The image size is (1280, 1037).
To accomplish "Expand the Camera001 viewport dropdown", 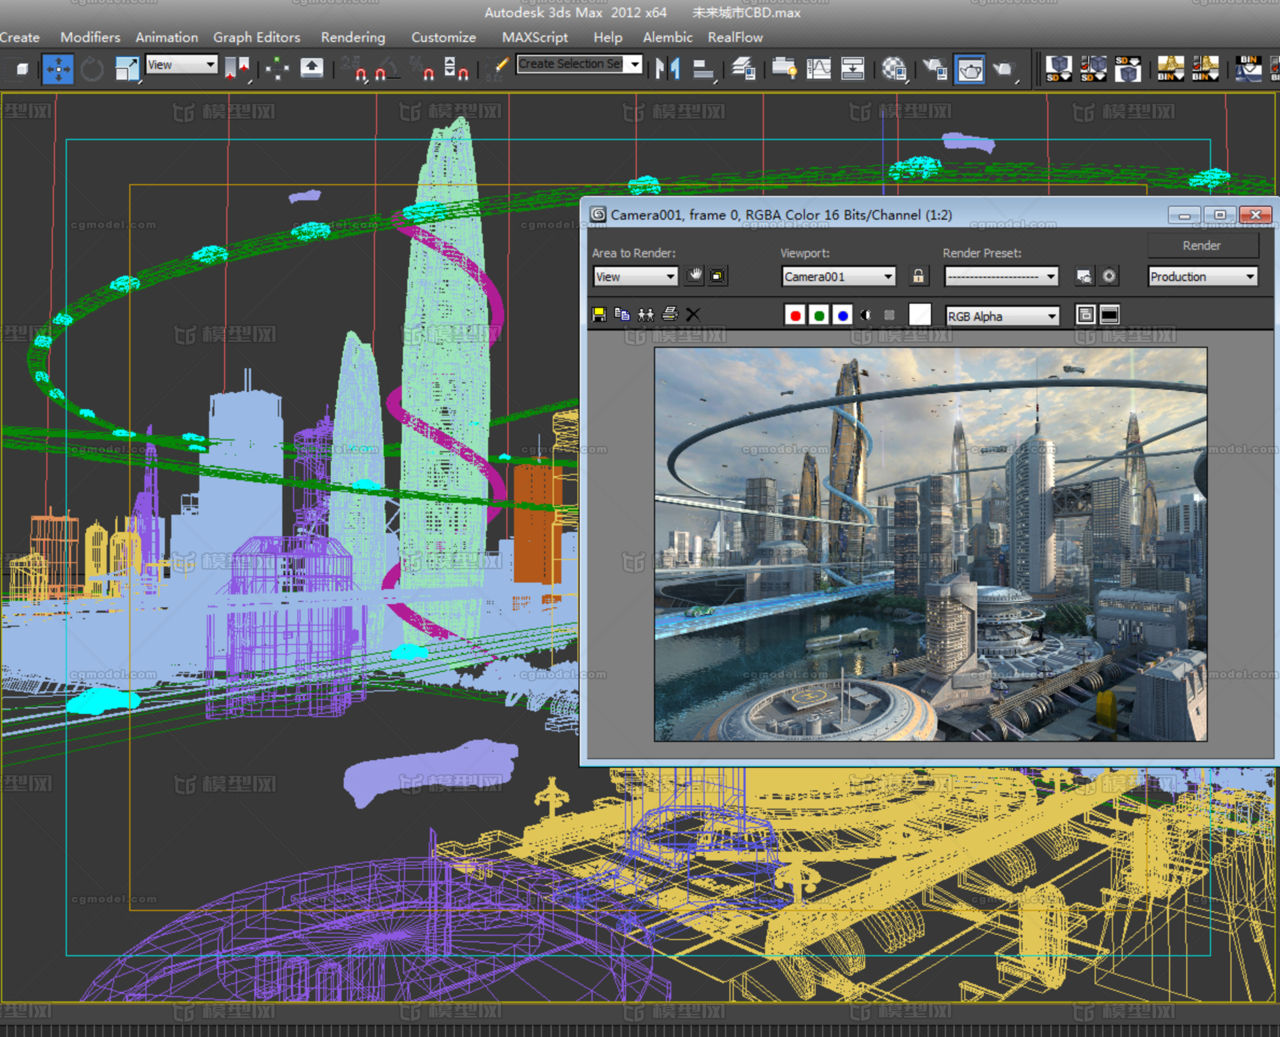I will coord(838,277).
